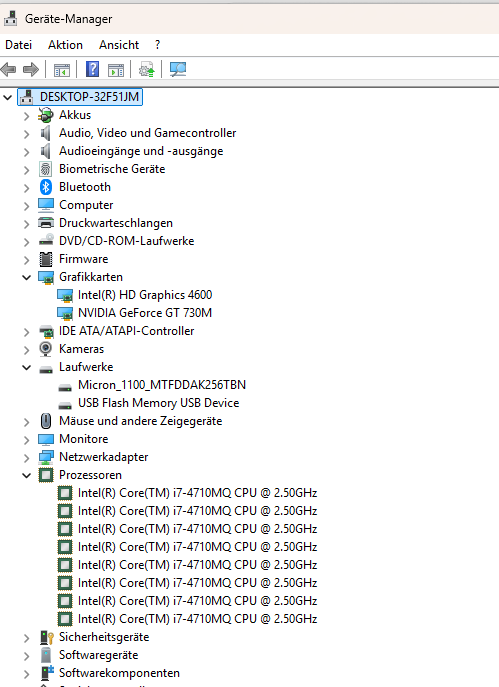Select Intel(R) HD Graphics 4600 device
The image size is (499, 687).
pyautogui.click(x=145, y=295)
